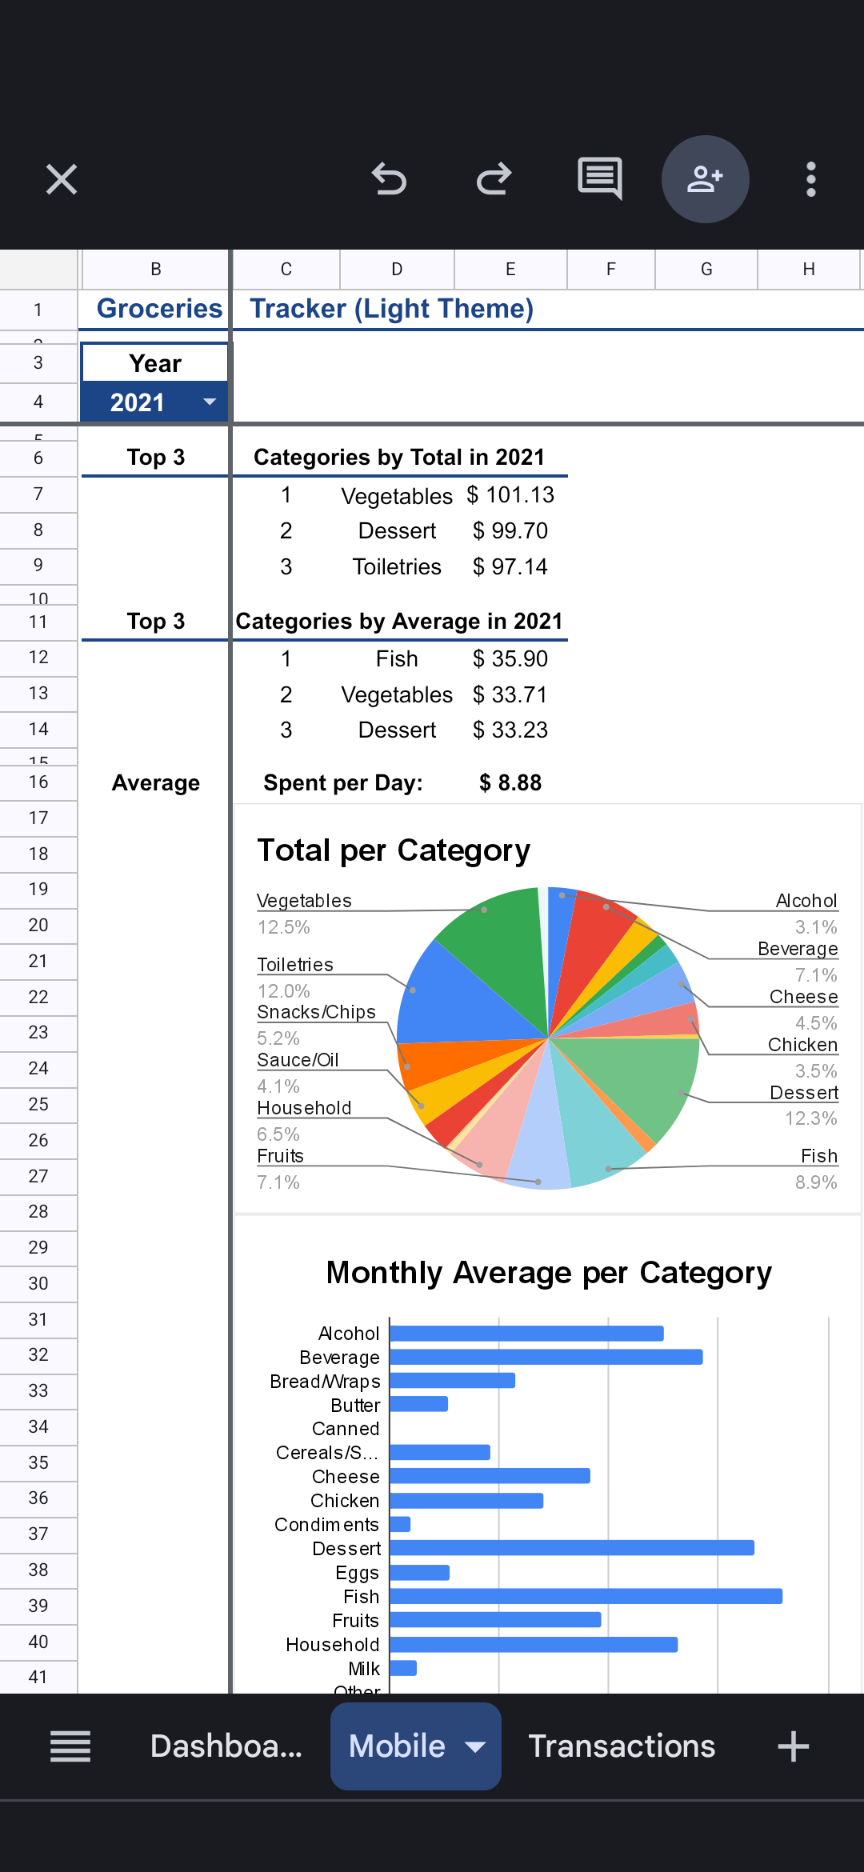Tap the share add-person icon

coord(705,179)
